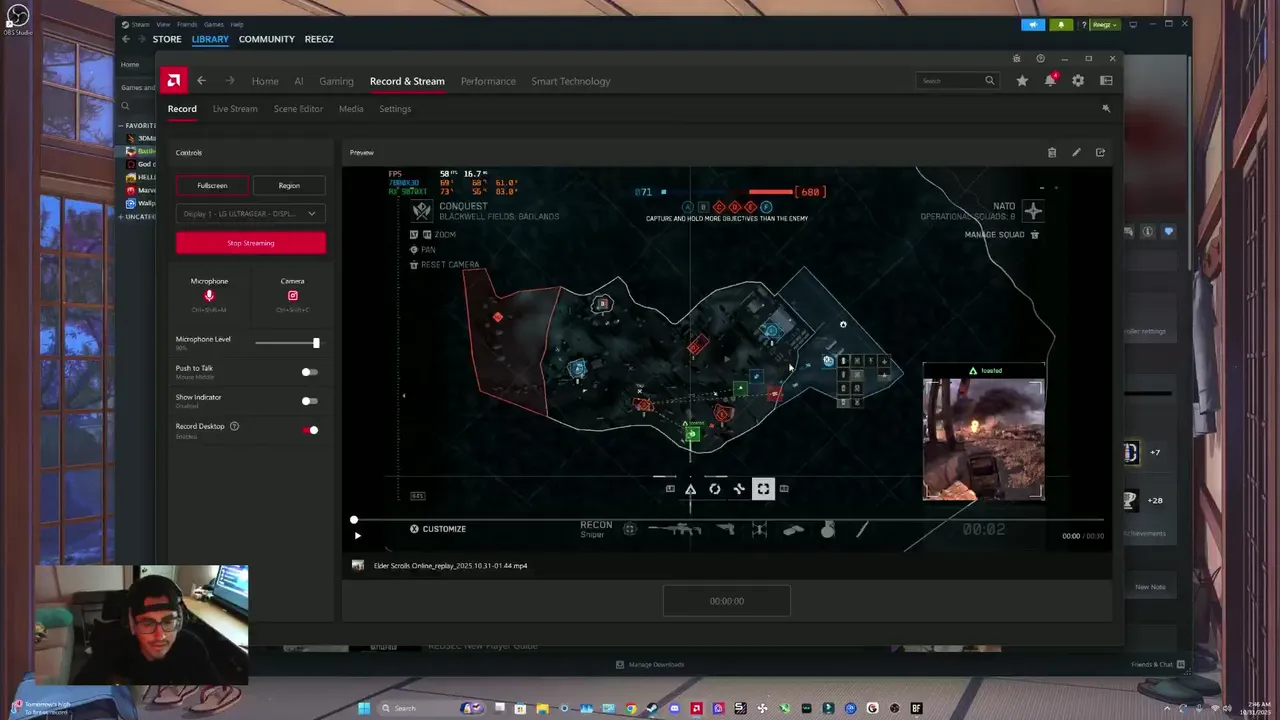Open the AI tab

298,81
